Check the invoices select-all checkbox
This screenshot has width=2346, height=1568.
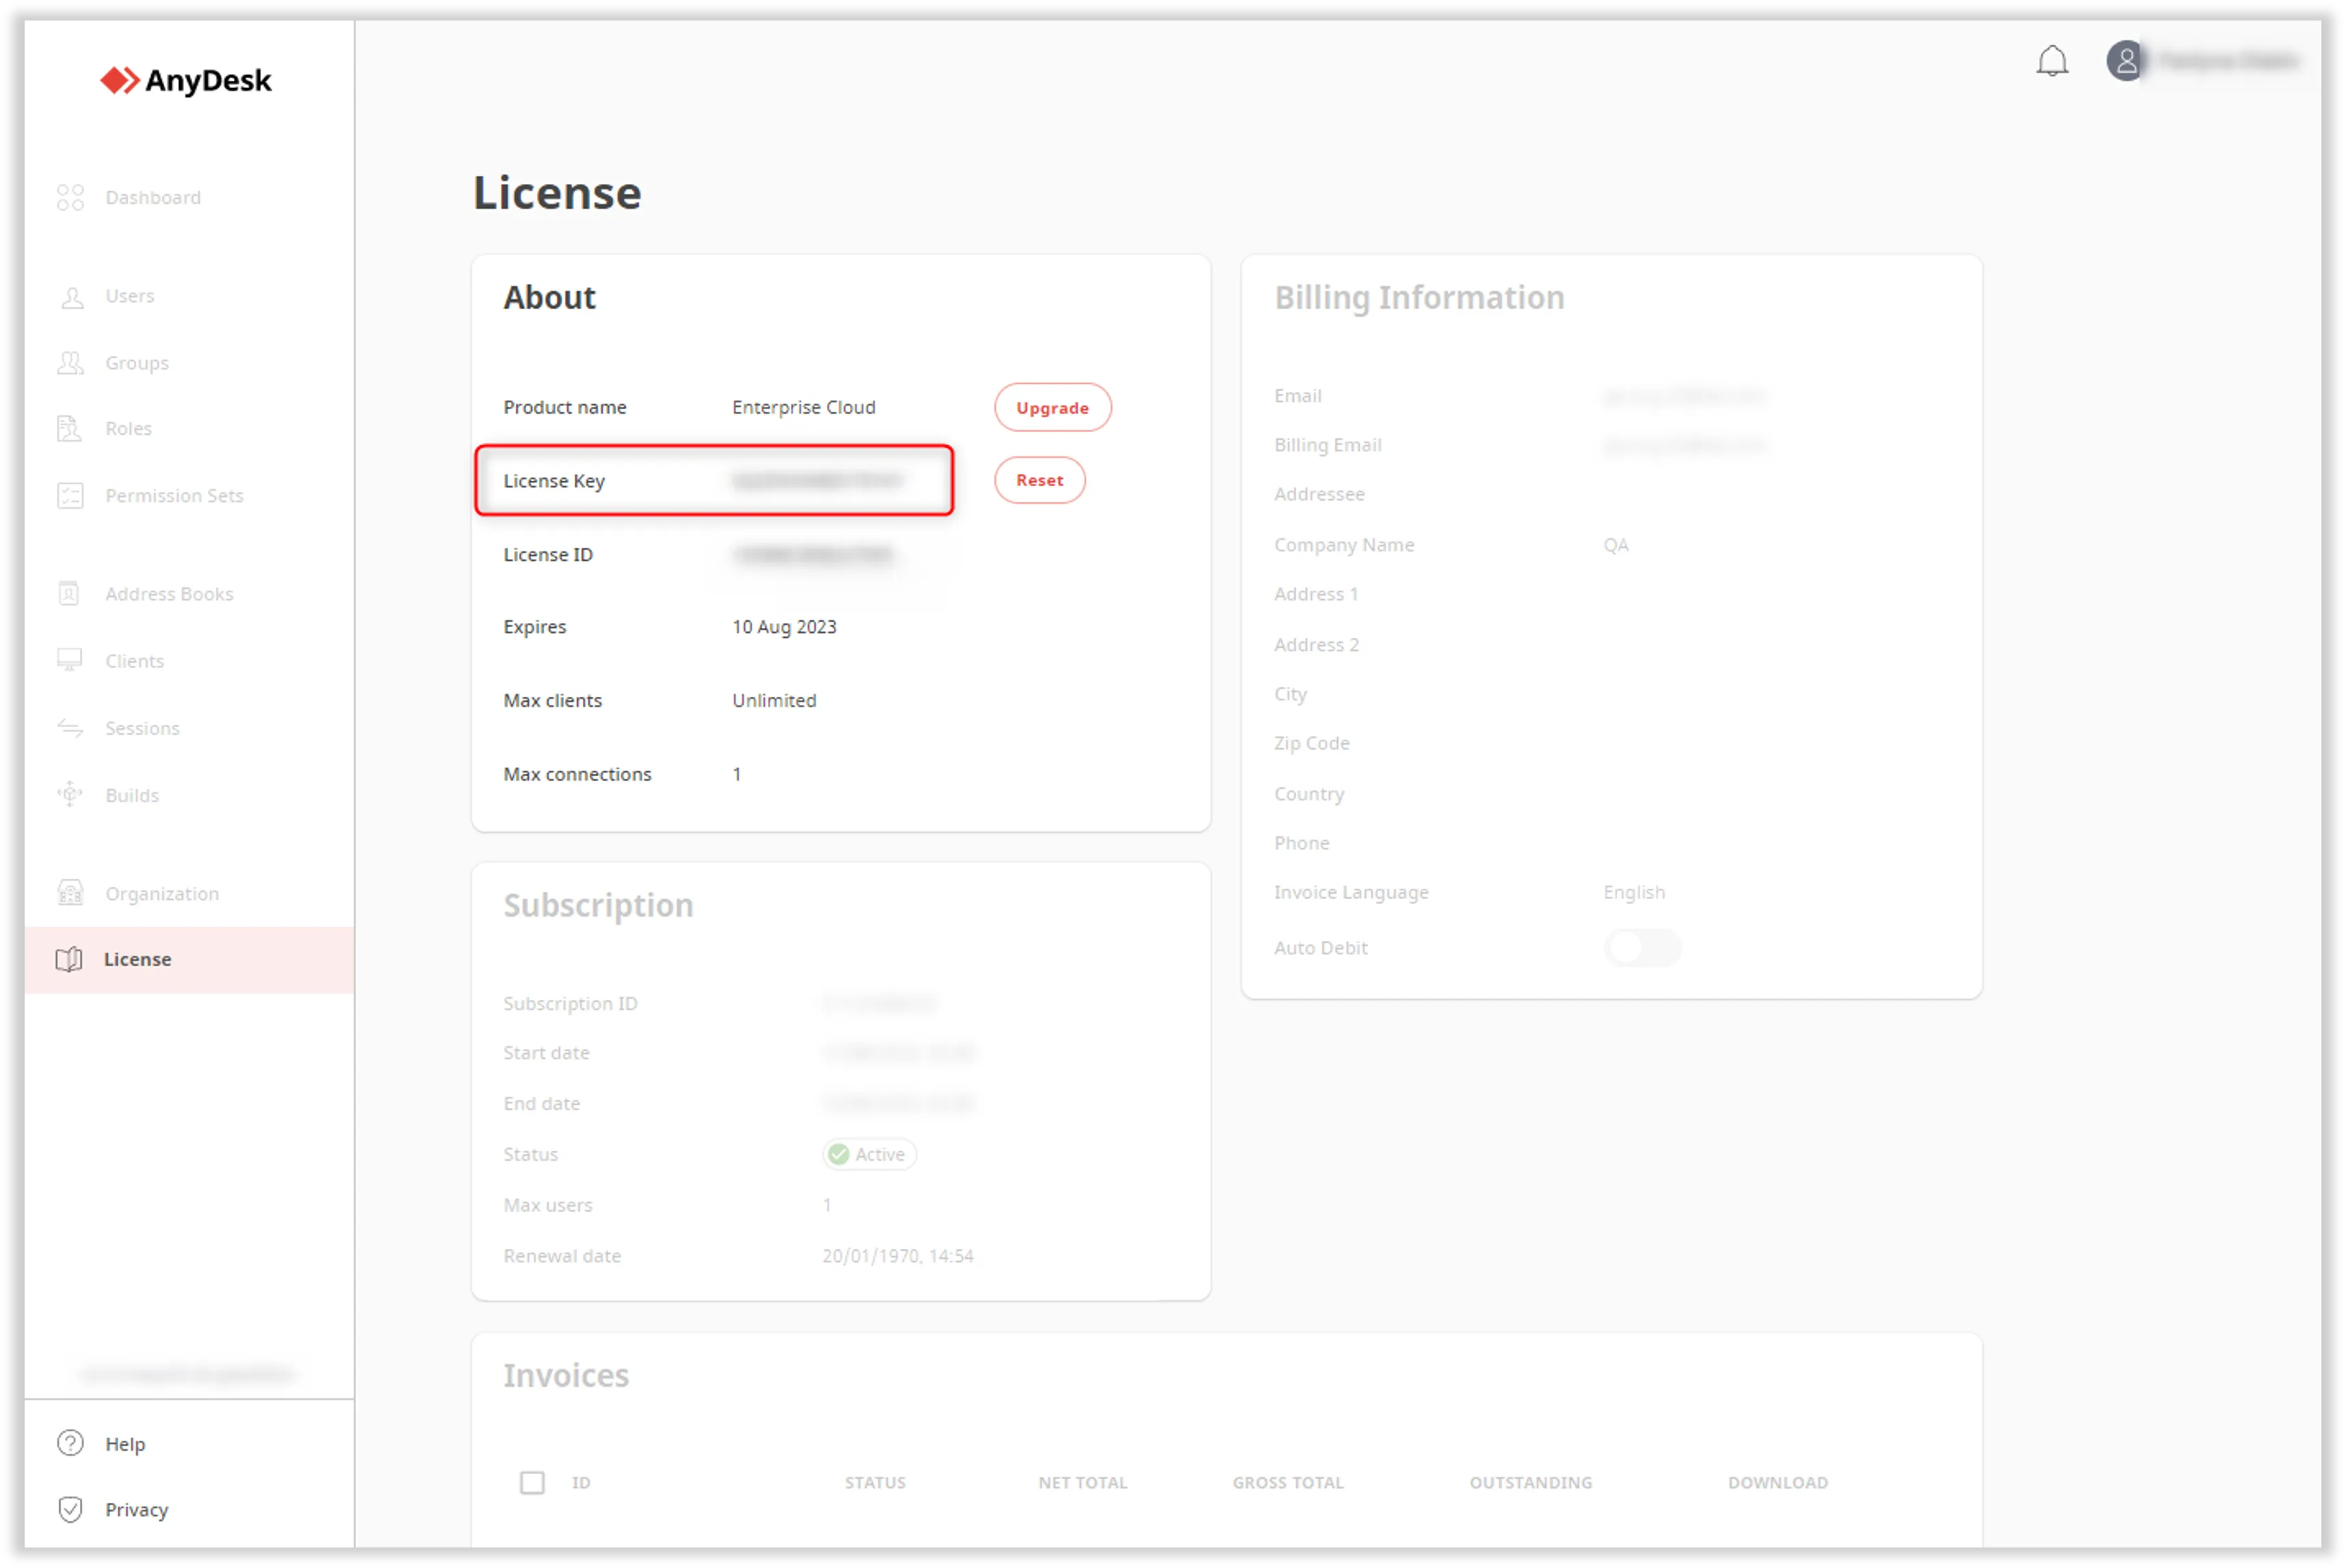coord(532,1483)
